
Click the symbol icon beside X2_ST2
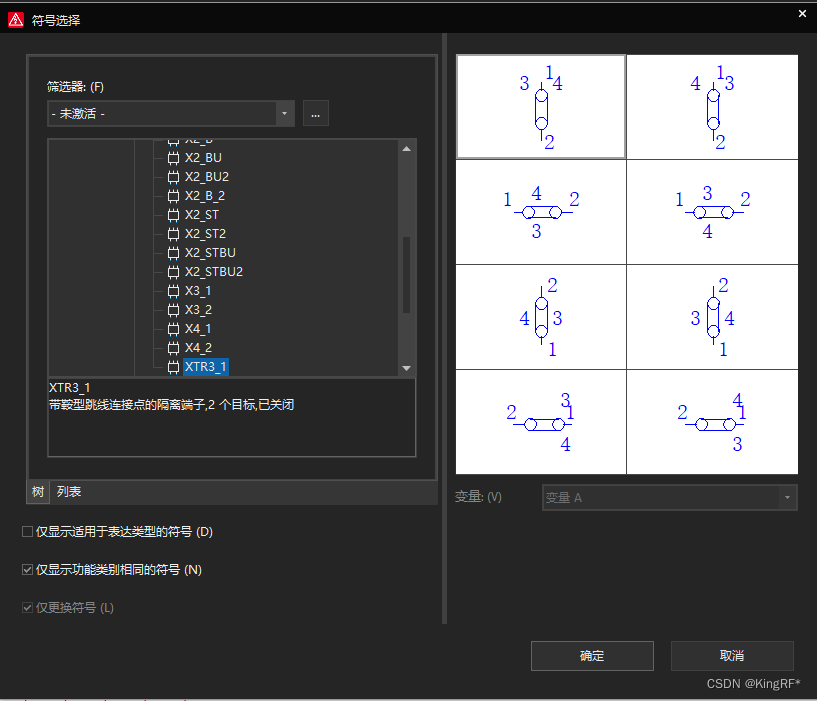[174, 234]
